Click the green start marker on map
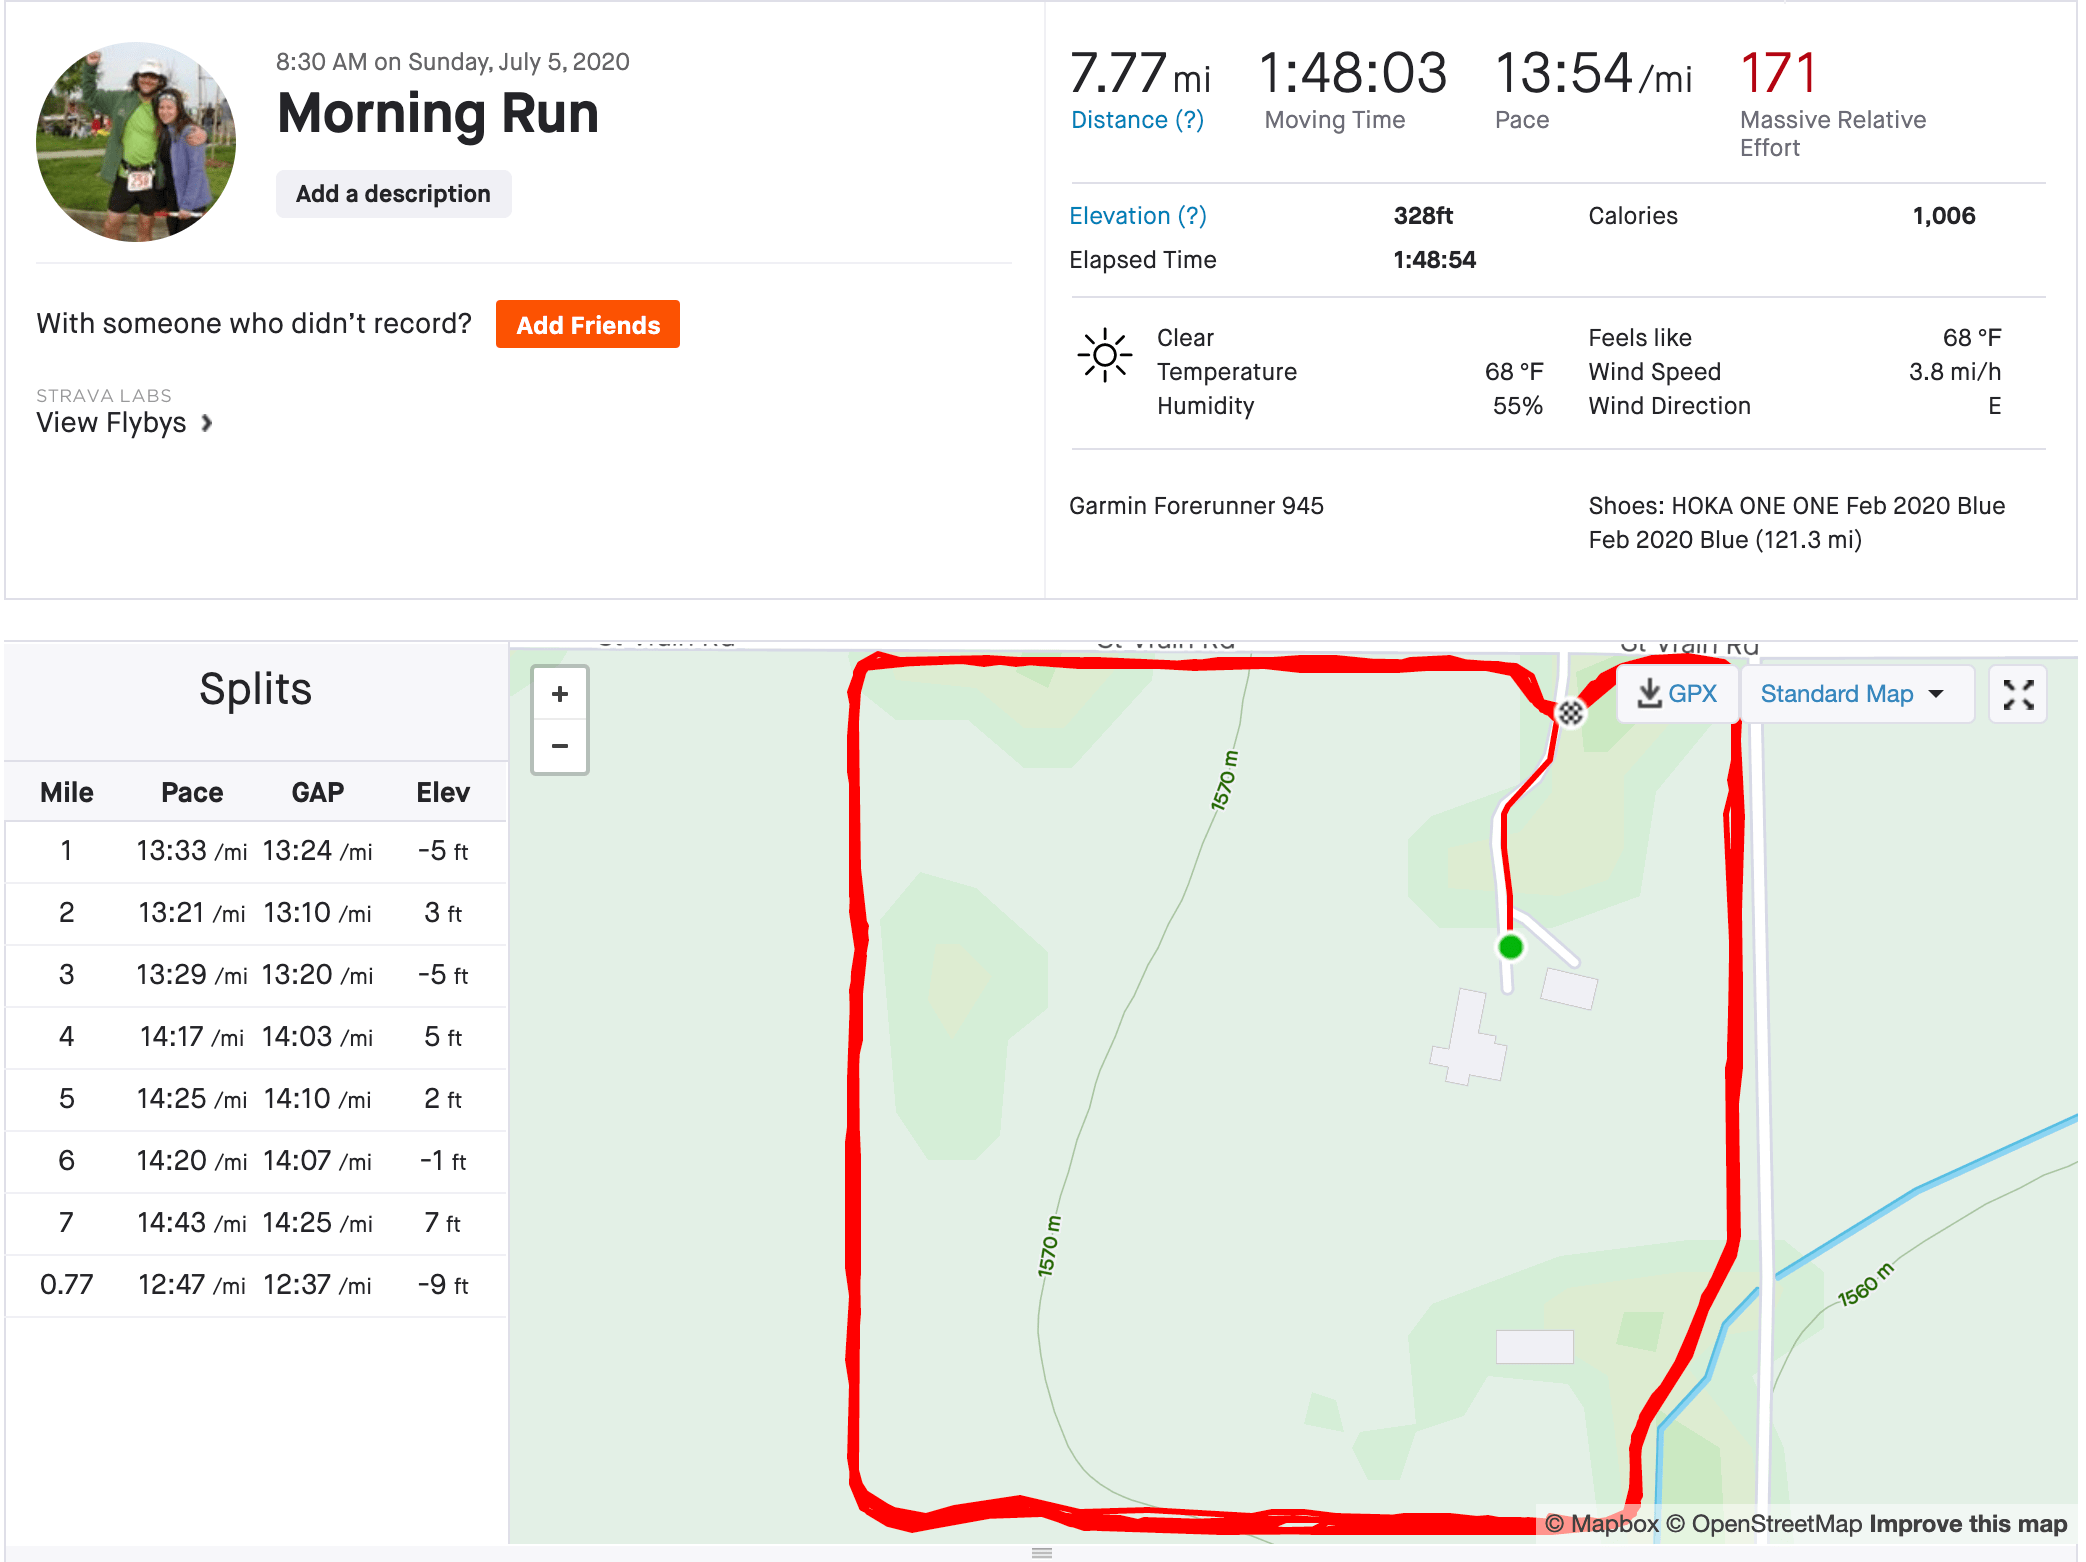Viewport: 2086px width, 1562px height. tap(1510, 946)
